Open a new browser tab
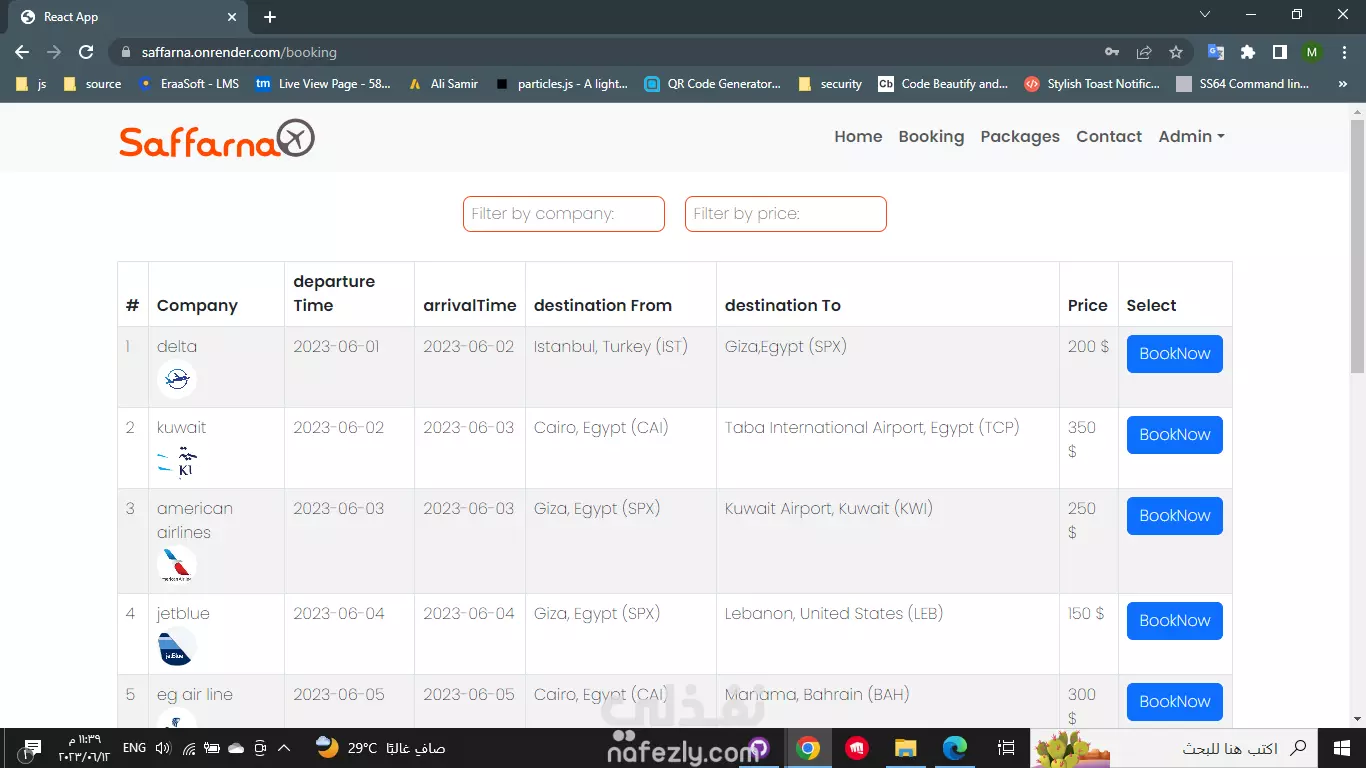The width and height of the screenshot is (1366, 768). 270,17
